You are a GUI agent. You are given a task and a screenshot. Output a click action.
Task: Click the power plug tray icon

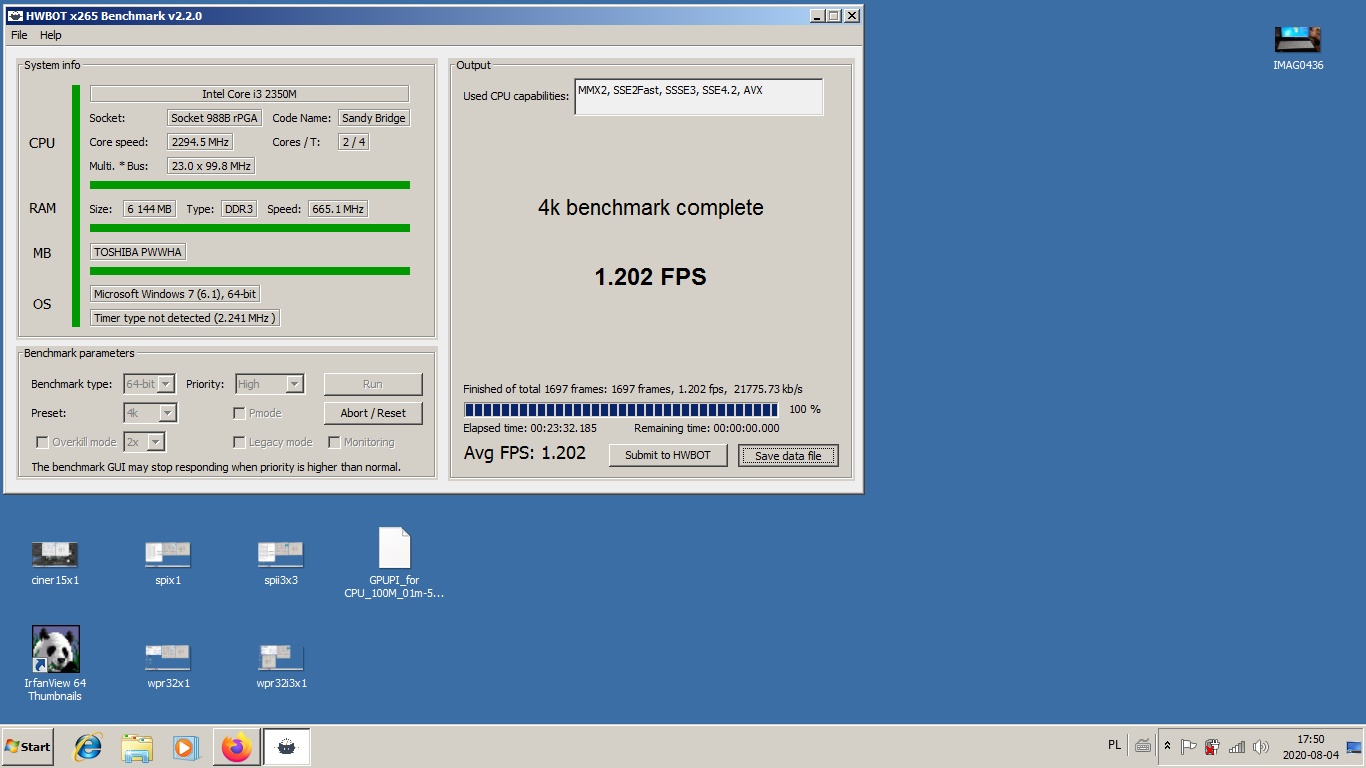click(1212, 746)
